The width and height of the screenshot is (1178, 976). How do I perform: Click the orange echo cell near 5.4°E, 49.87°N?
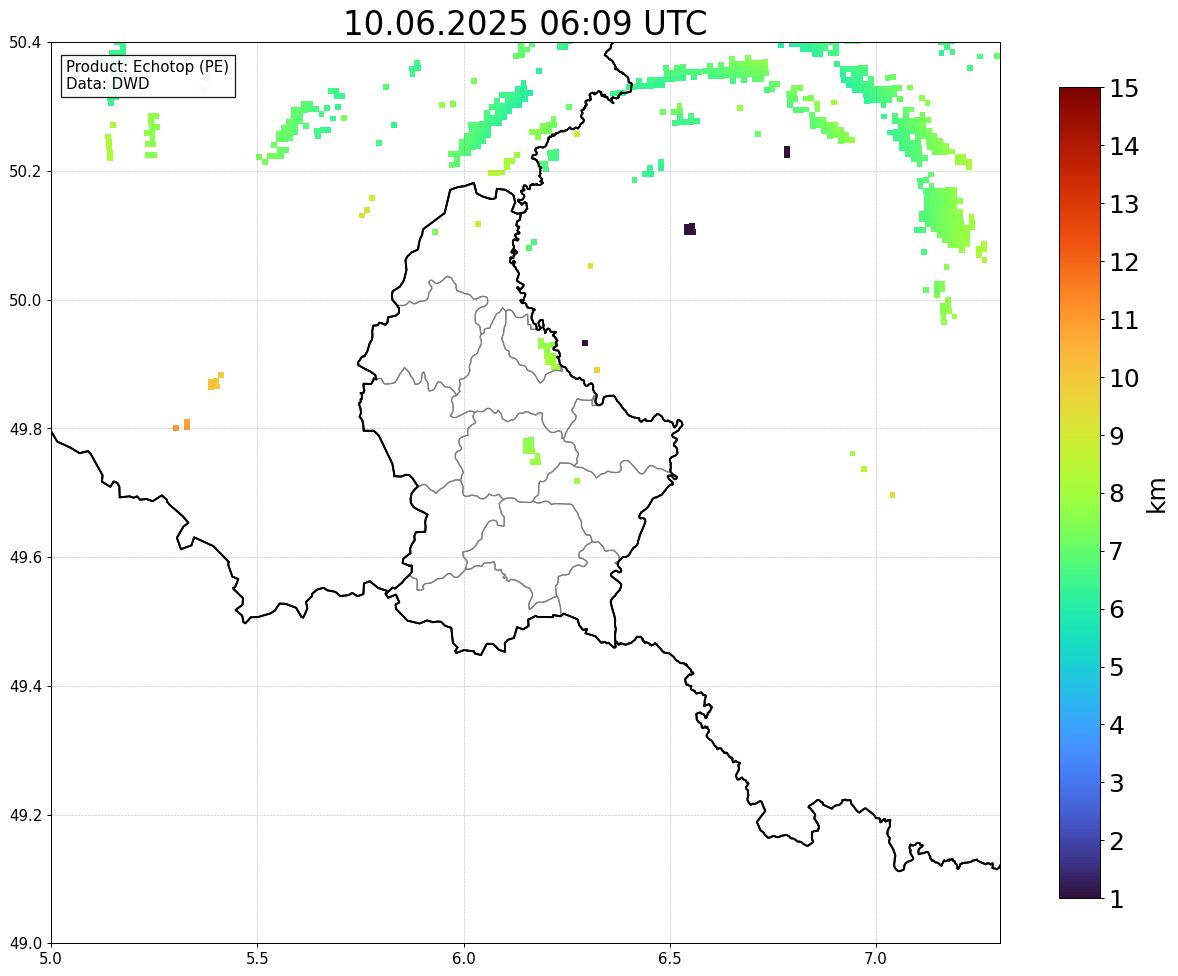click(215, 382)
